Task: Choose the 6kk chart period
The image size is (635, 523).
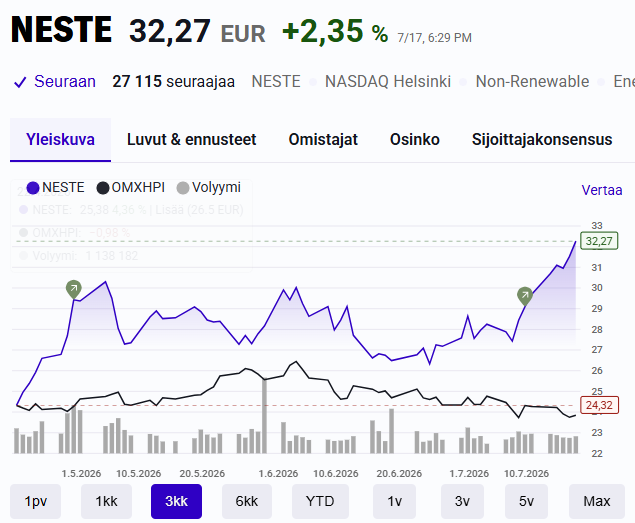Action: tap(247, 502)
